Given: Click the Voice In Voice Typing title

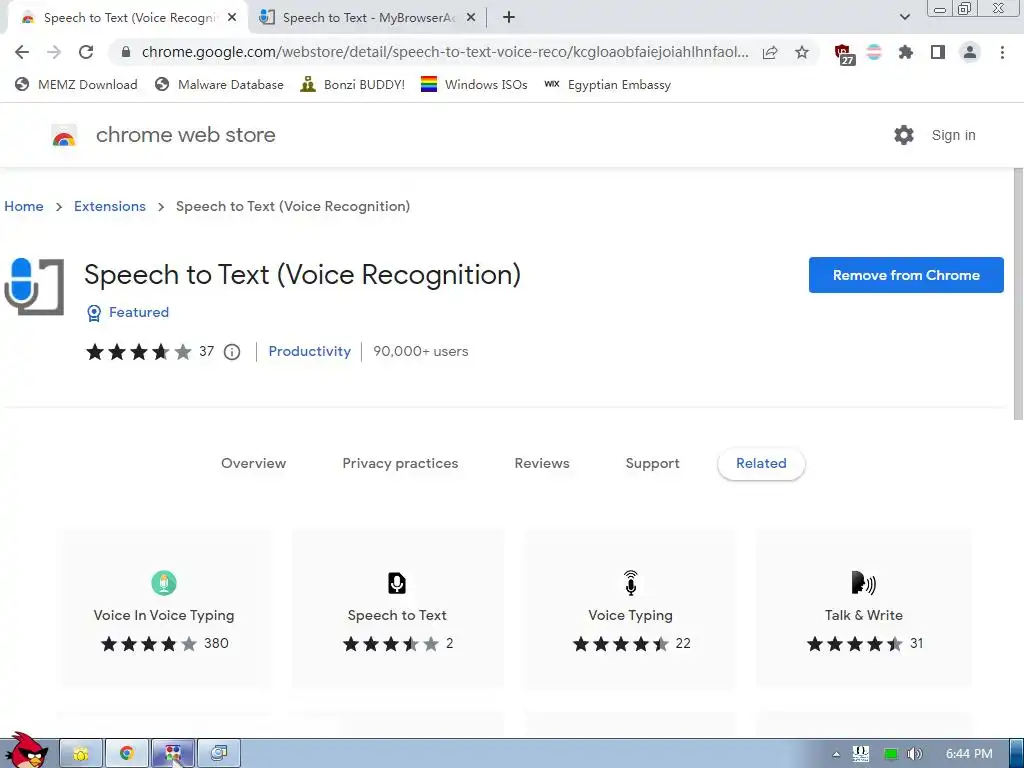Looking at the screenshot, I should click(x=164, y=615).
